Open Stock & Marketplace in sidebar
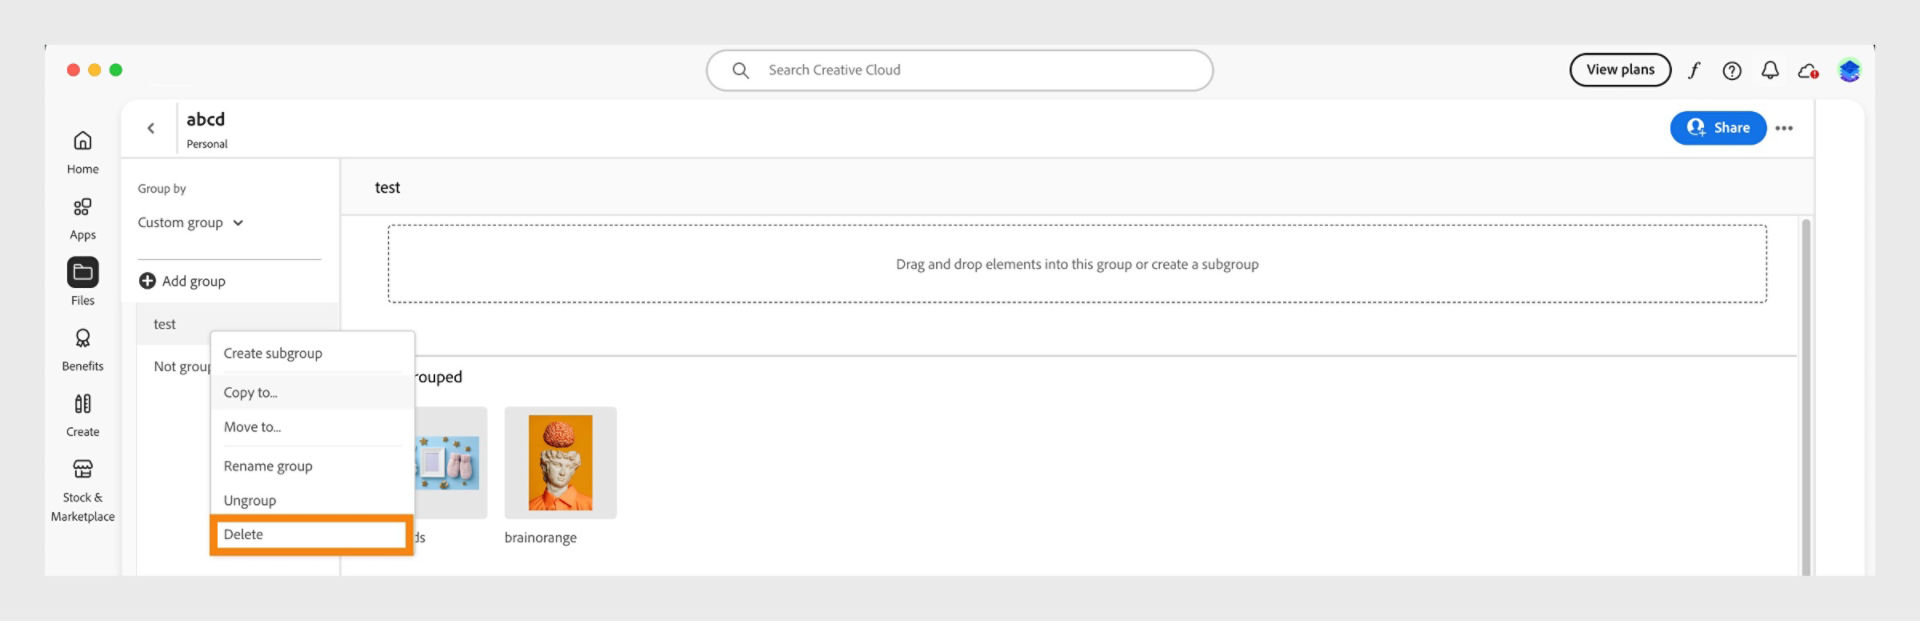 tap(83, 490)
